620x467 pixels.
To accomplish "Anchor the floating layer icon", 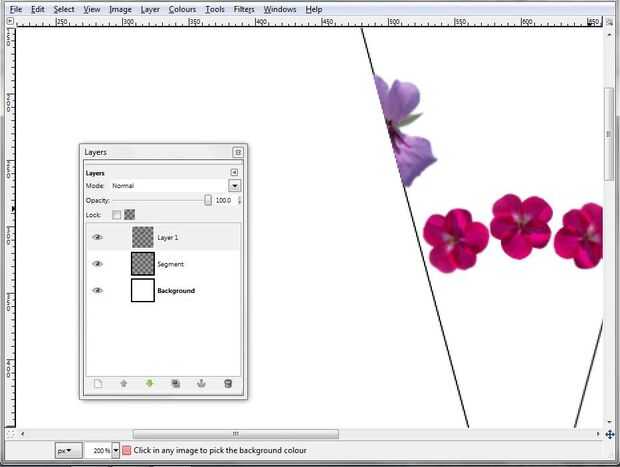I will [201, 384].
